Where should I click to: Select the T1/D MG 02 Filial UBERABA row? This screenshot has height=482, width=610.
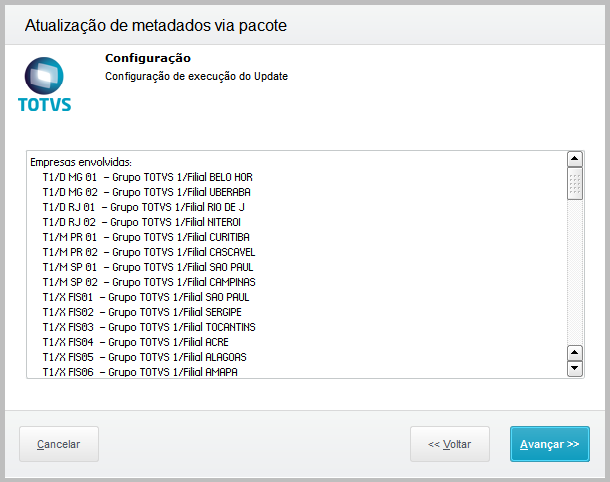click(x=146, y=192)
